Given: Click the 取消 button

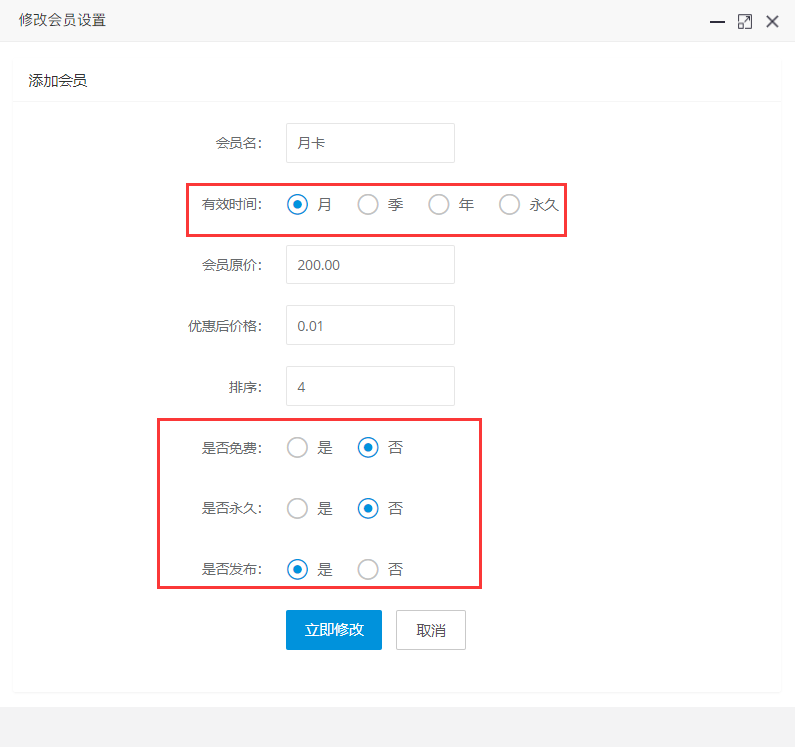Looking at the screenshot, I should (430, 630).
